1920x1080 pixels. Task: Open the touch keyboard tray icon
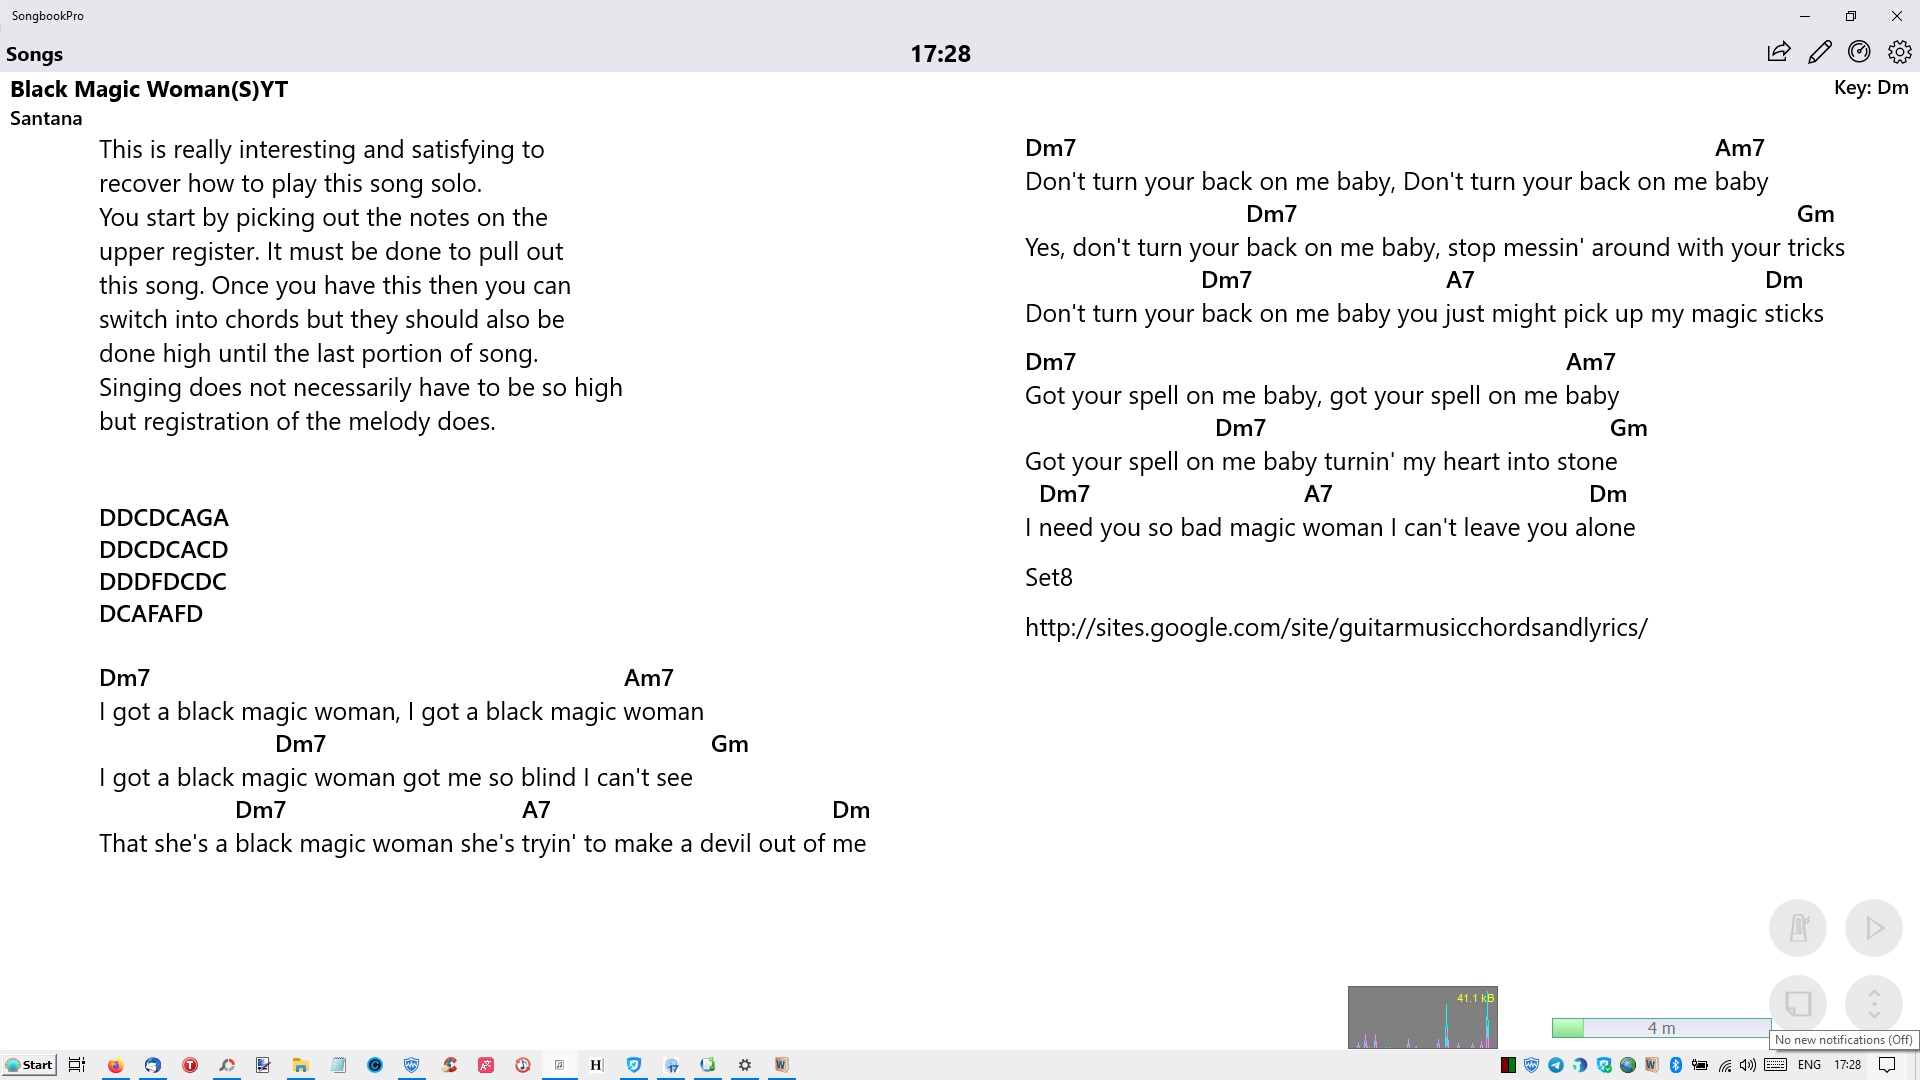(1776, 1065)
